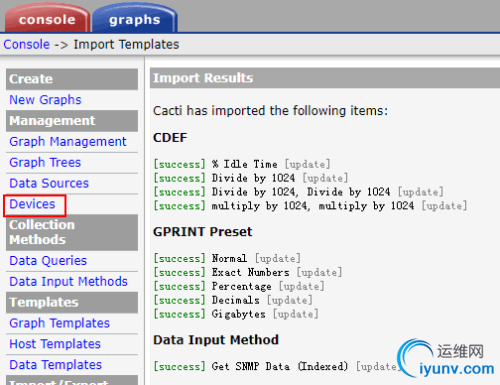Open the Devices page
The height and width of the screenshot is (385, 500).
tap(32, 204)
